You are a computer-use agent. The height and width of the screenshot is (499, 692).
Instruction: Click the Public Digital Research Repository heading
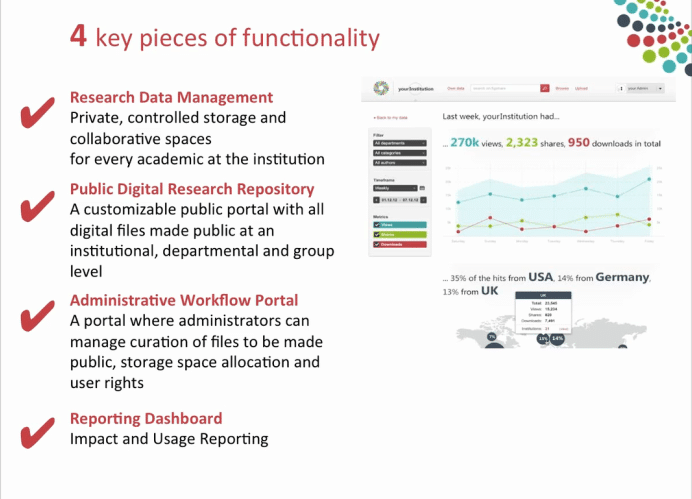pos(192,189)
